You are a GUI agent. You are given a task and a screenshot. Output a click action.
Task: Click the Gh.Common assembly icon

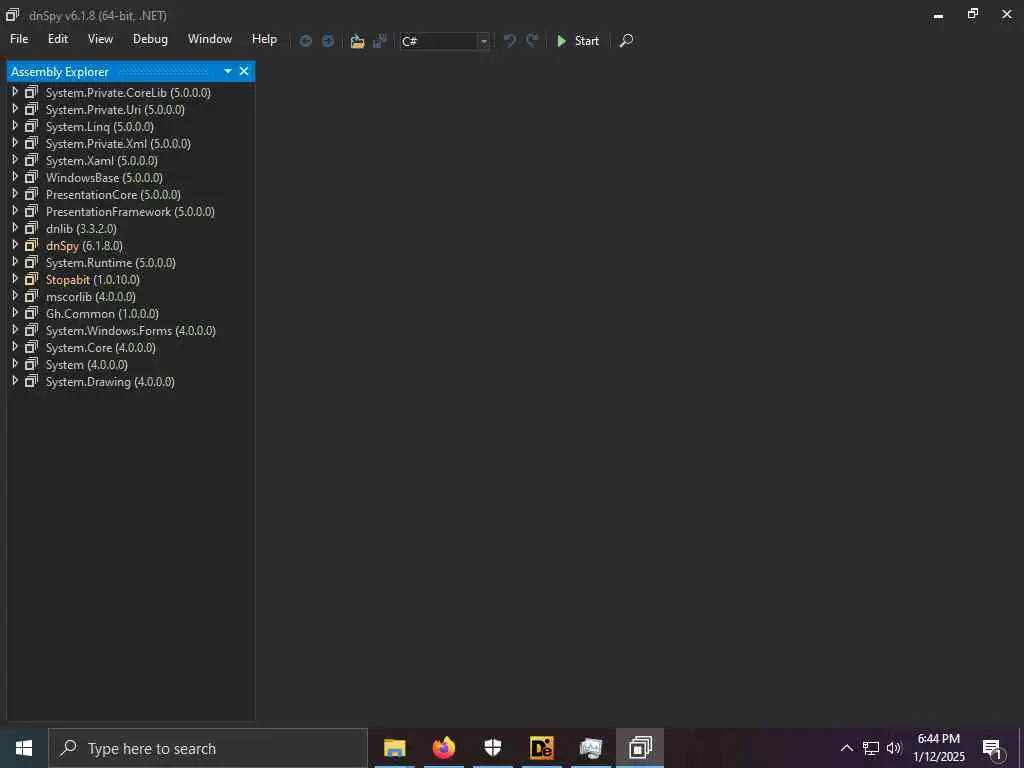31,313
